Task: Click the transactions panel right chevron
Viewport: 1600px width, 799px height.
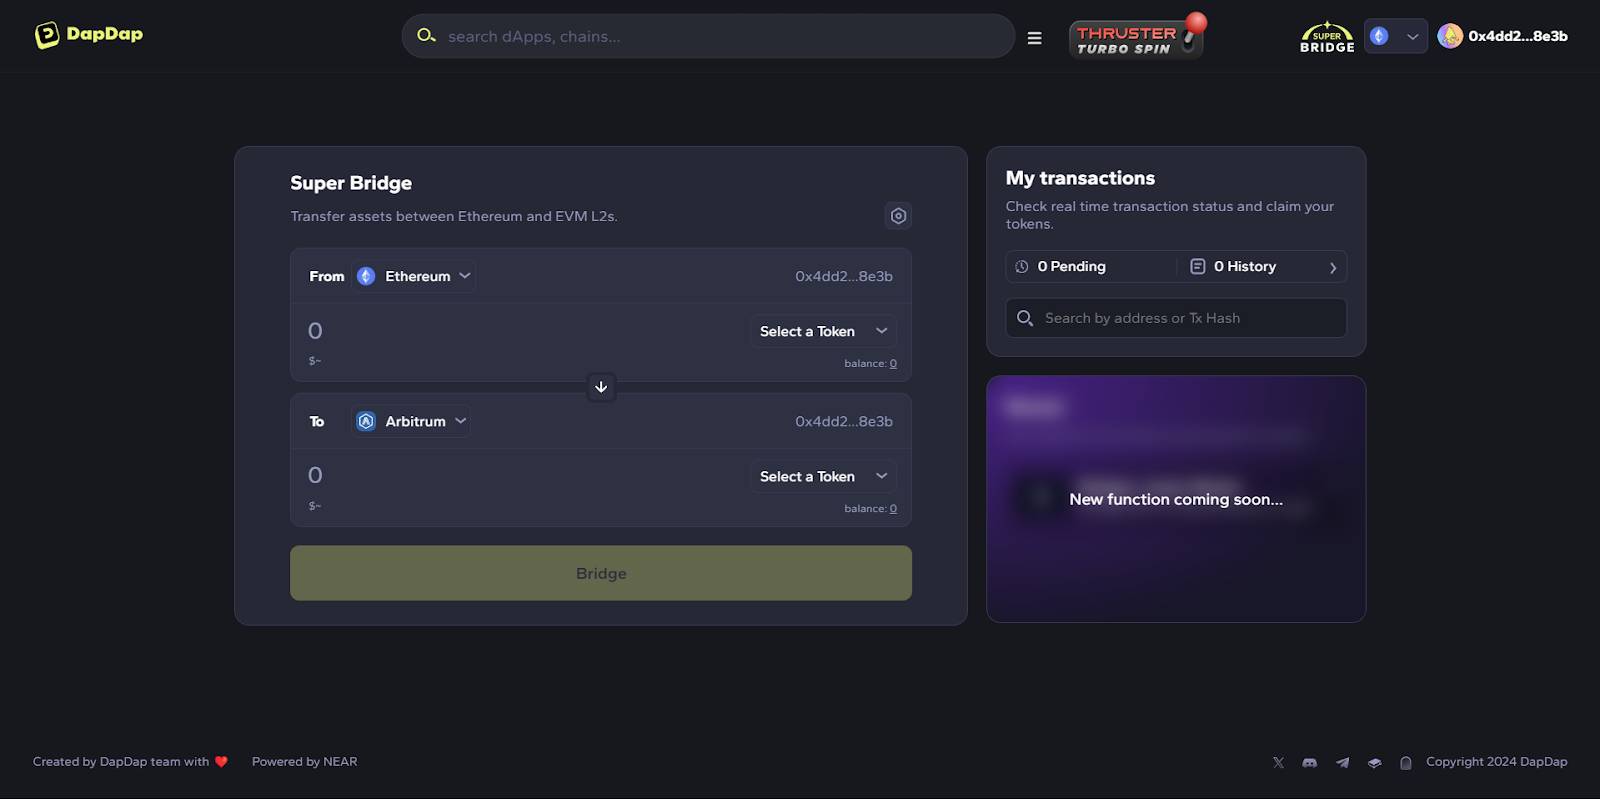Action: [1333, 268]
